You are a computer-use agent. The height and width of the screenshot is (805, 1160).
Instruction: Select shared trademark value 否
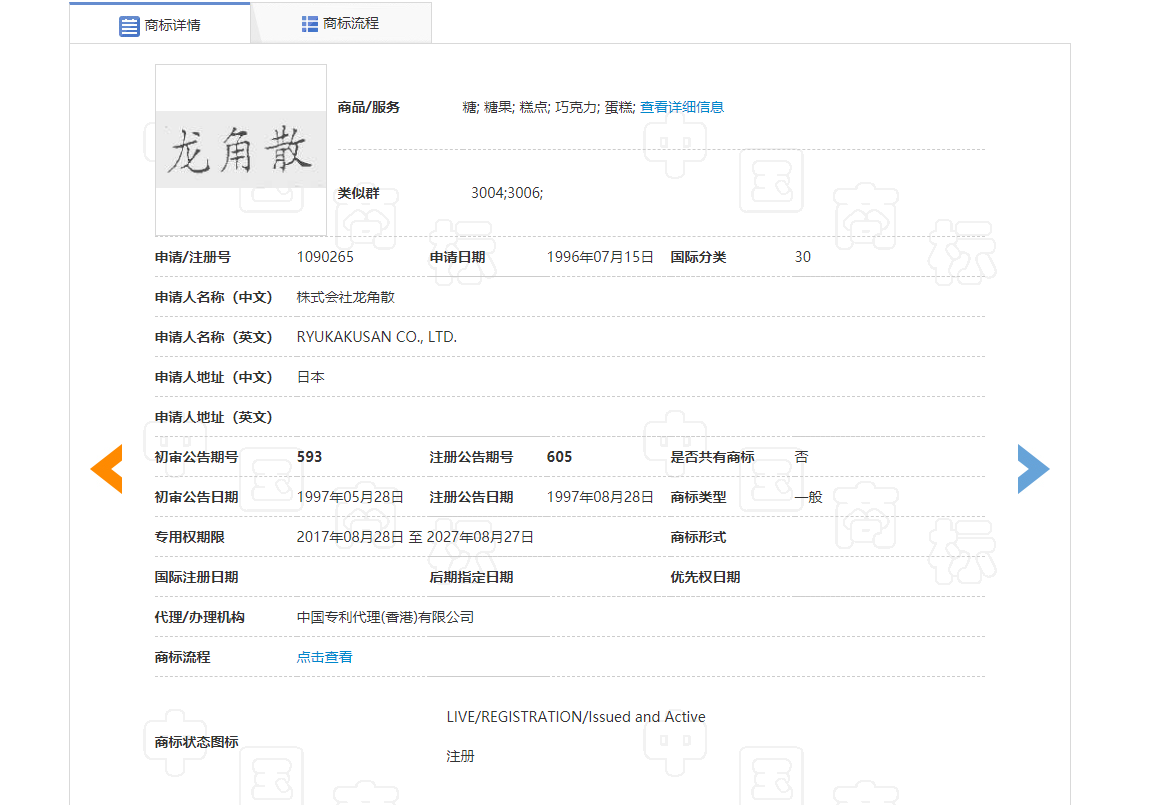point(801,457)
